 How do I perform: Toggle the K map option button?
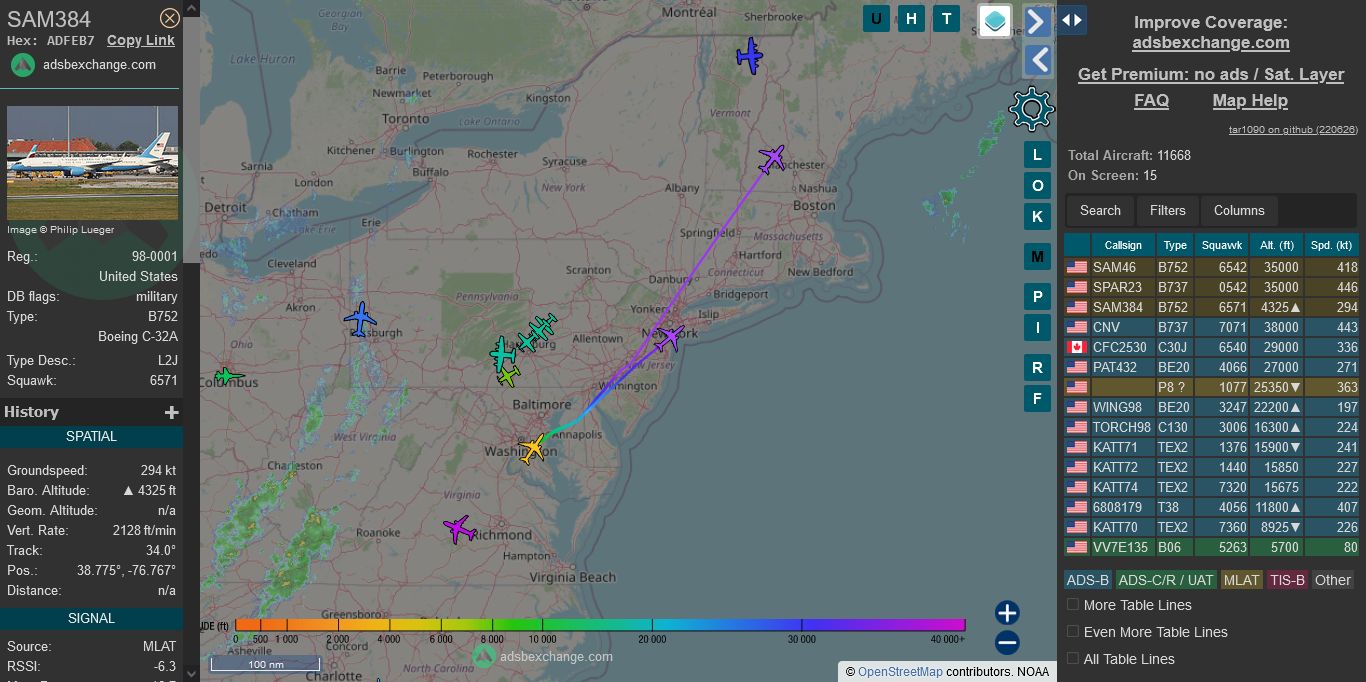tap(1037, 217)
